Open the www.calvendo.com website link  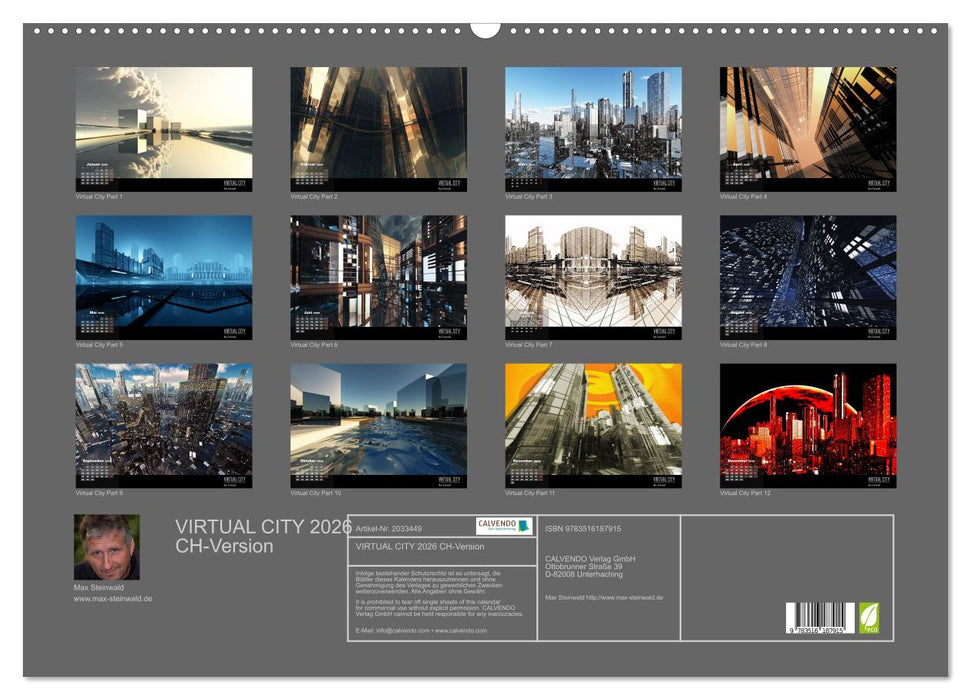coord(462,631)
